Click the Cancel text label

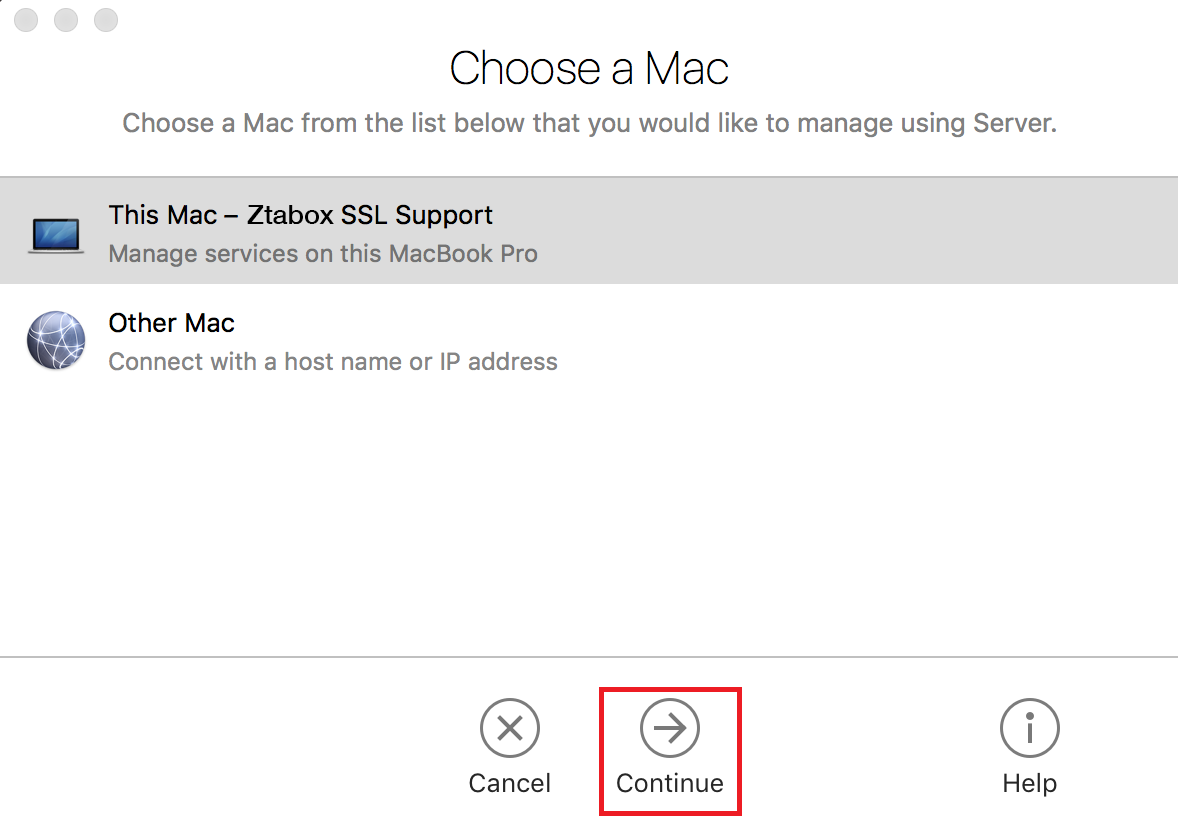coord(510,783)
